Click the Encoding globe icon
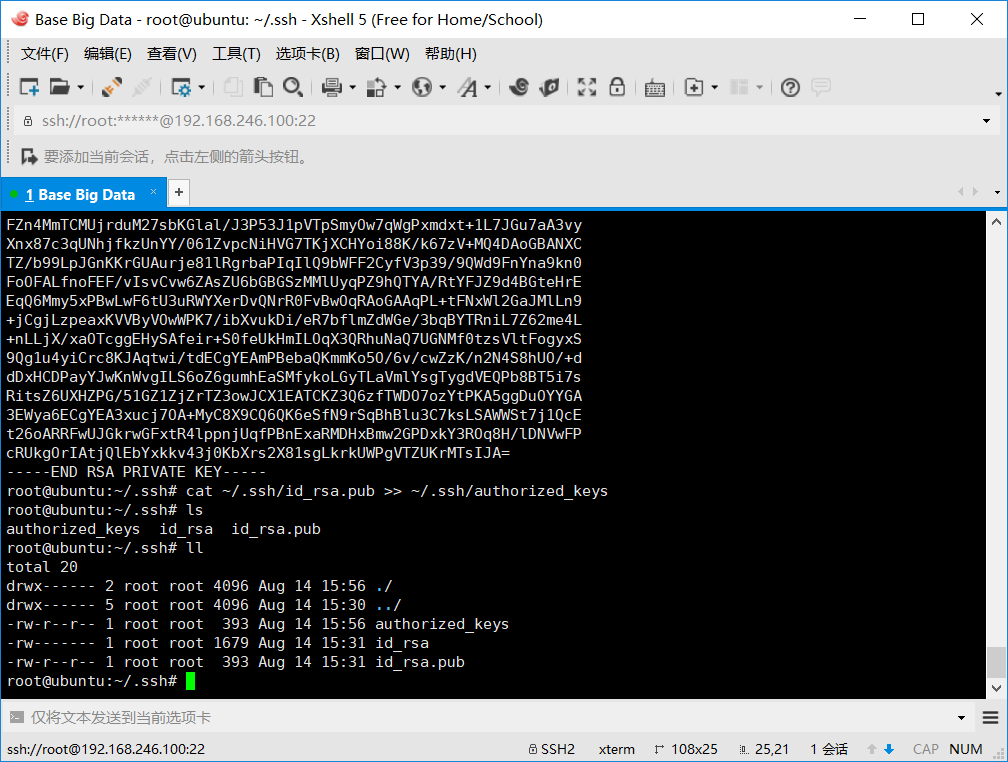The width and height of the screenshot is (1008, 762). (422, 87)
